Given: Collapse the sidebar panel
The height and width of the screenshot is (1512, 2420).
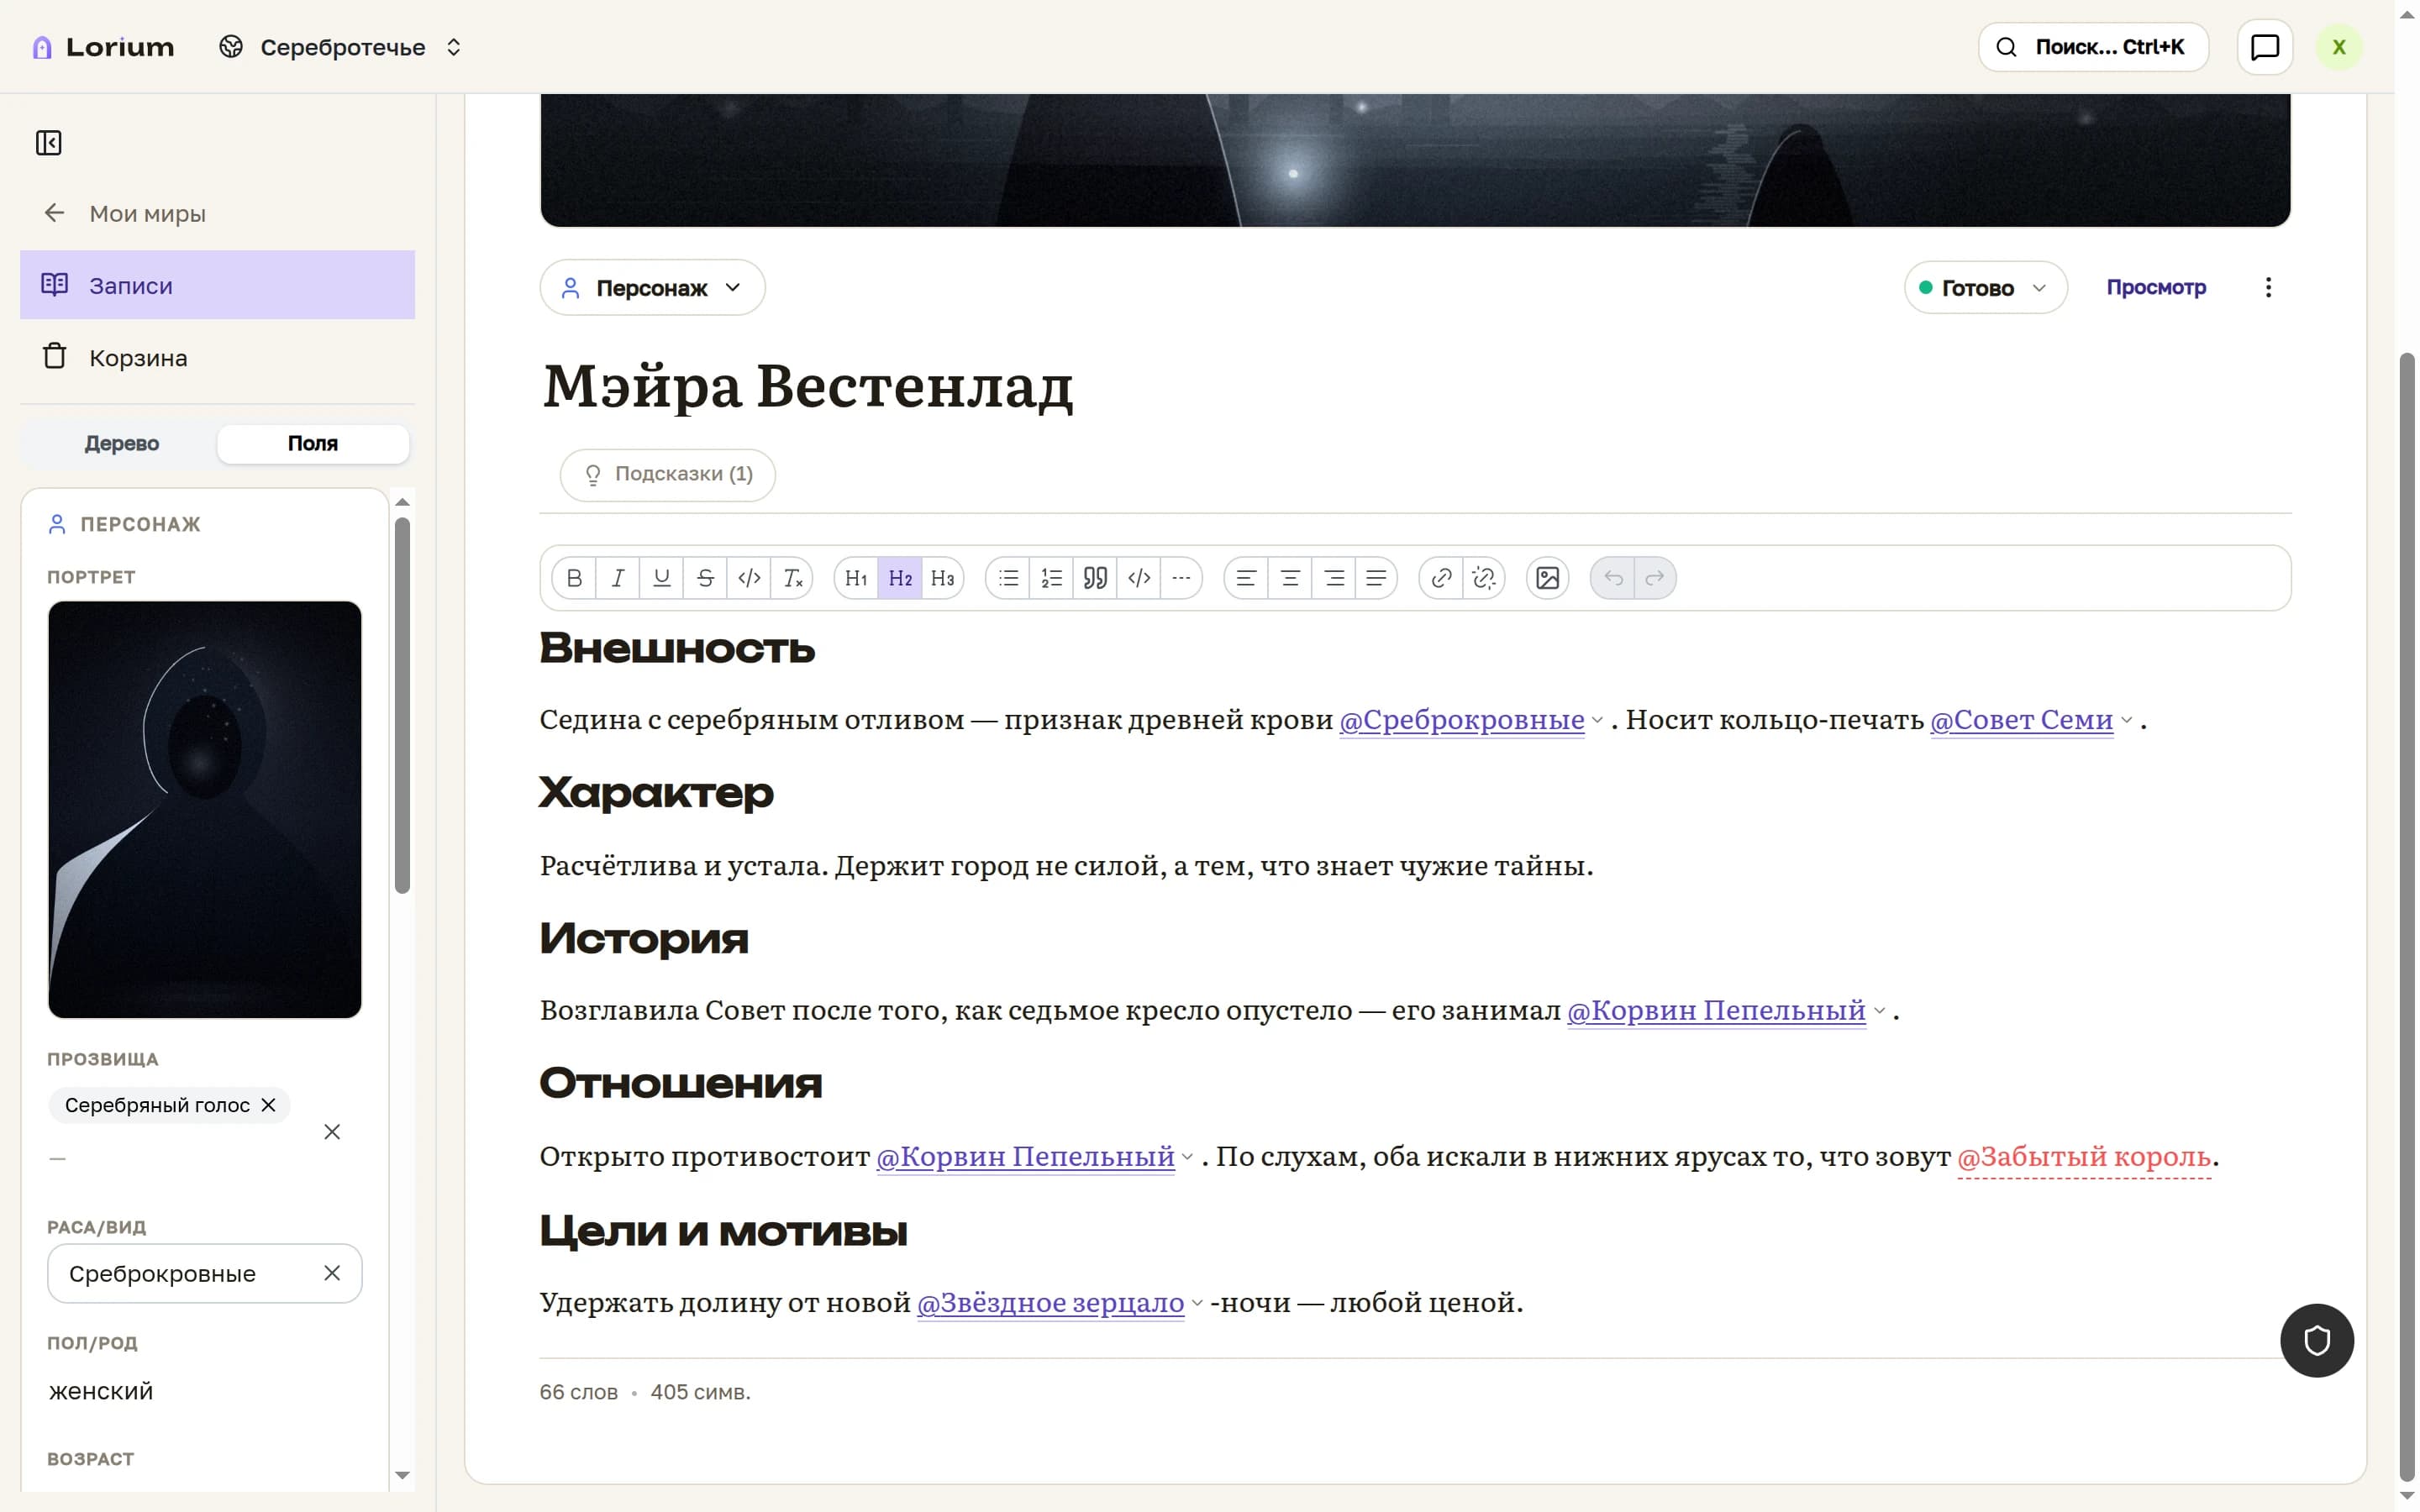Looking at the screenshot, I should coord(48,143).
